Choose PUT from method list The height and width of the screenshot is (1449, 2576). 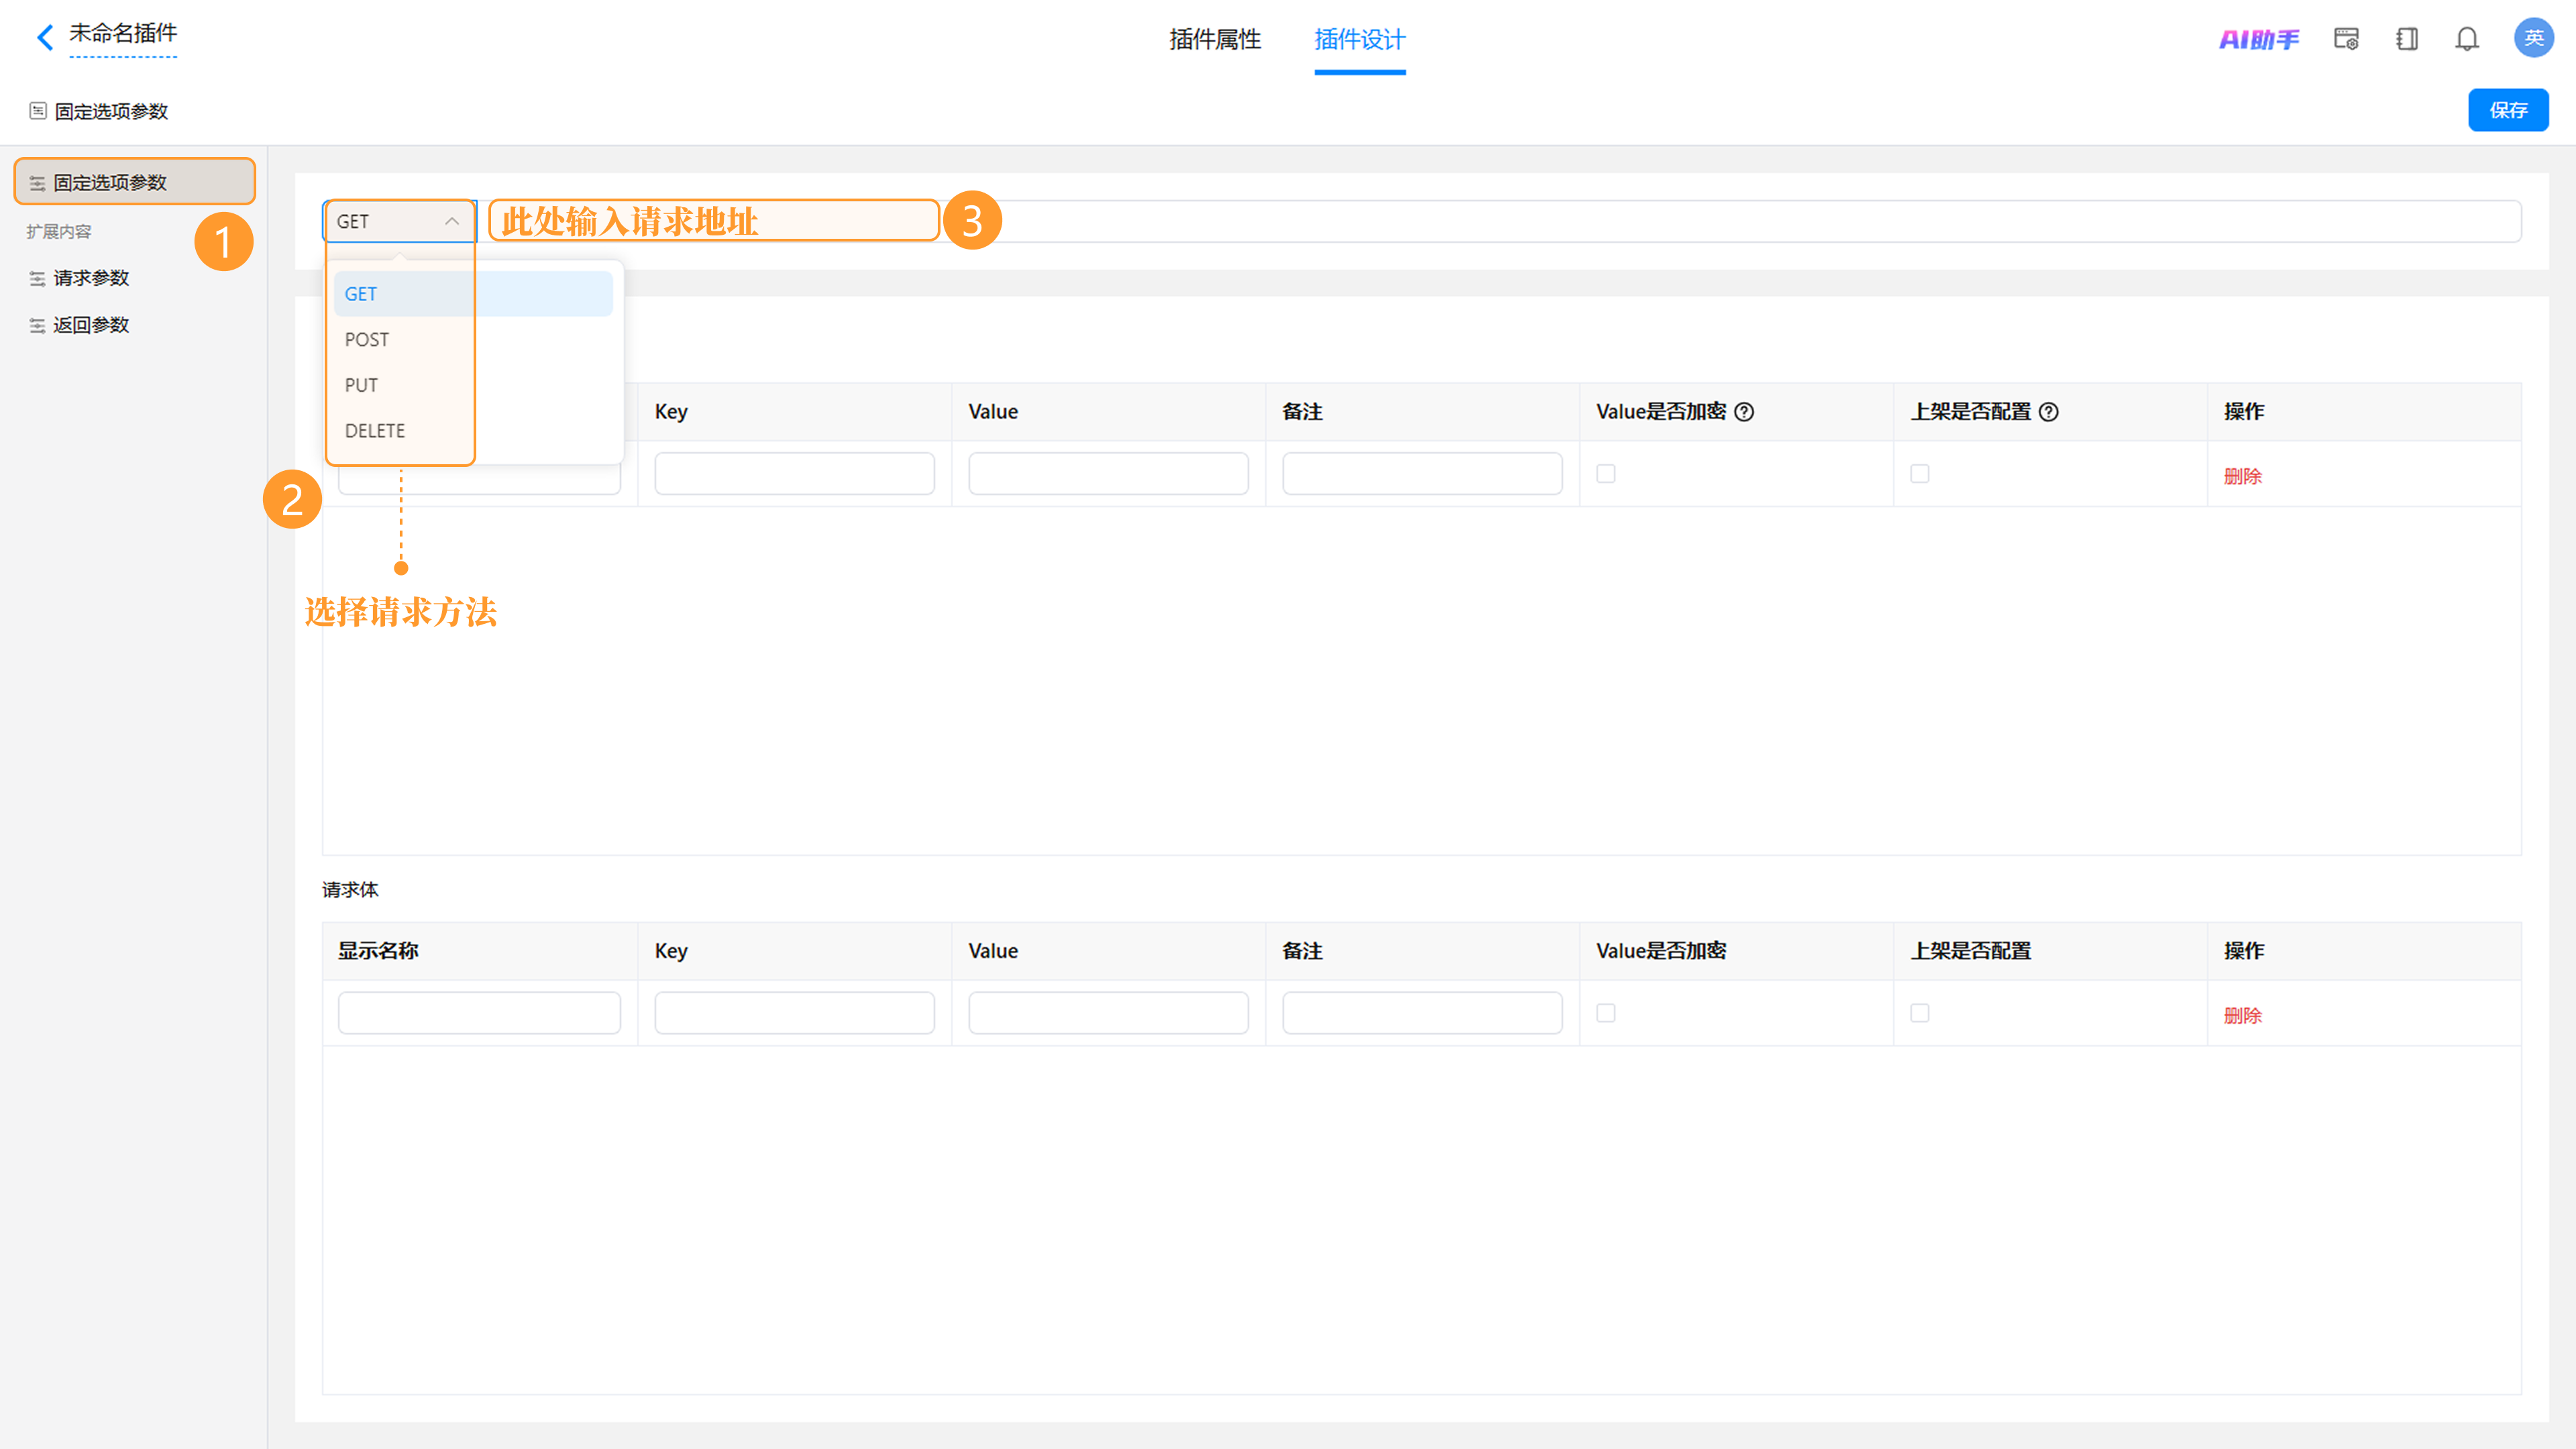pyautogui.click(x=473, y=385)
